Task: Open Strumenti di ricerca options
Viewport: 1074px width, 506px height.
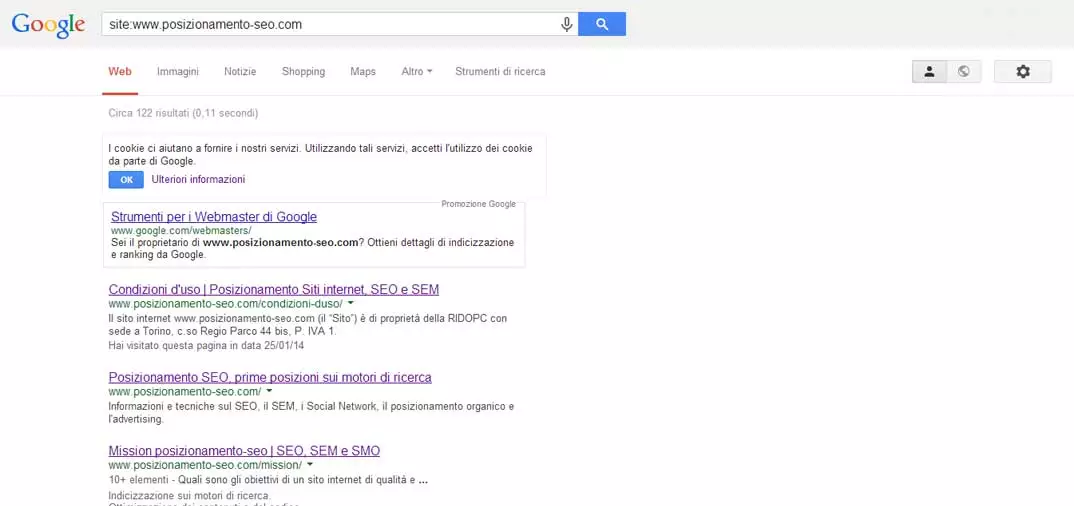Action: pyautogui.click(x=500, y=71)
